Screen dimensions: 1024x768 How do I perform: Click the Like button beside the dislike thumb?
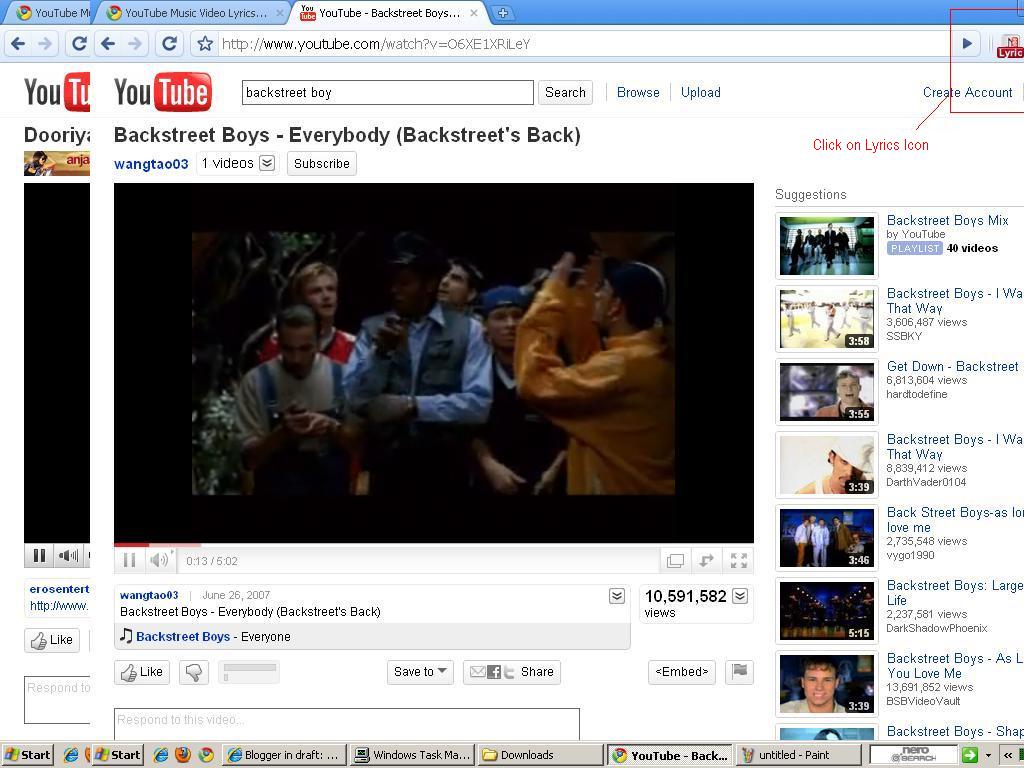[142, 672]
